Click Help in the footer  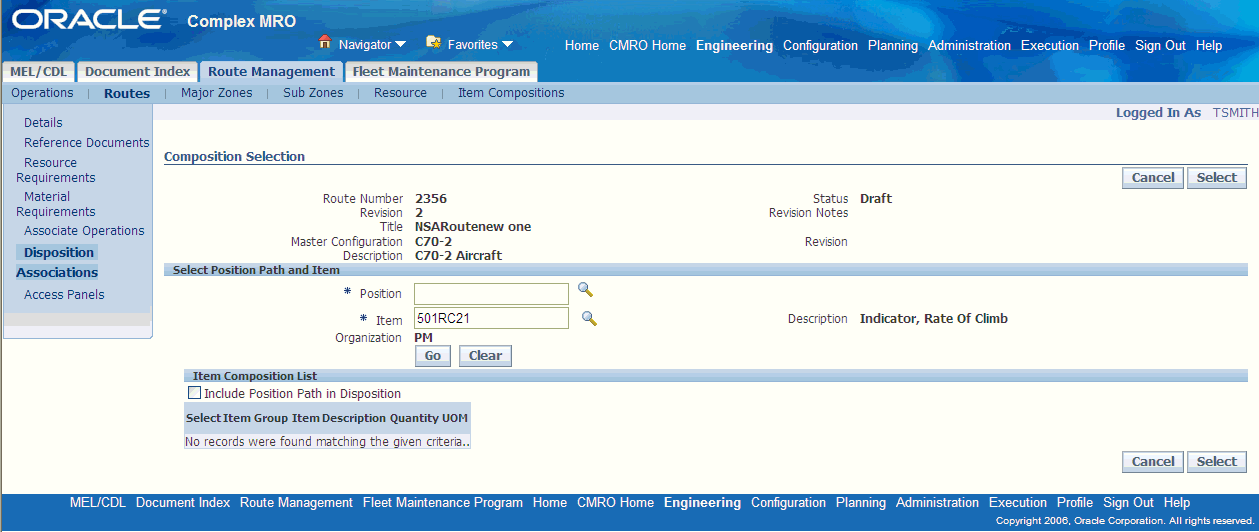tap(1177, 502)
